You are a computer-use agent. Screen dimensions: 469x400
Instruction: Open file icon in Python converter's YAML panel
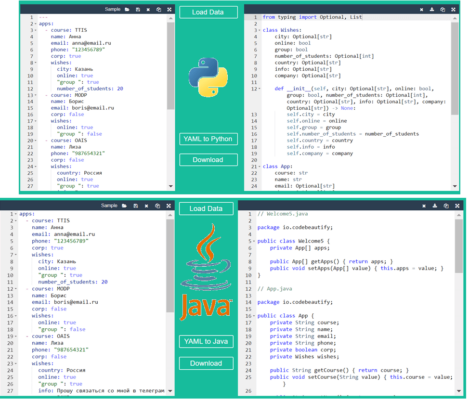(x=127, y=9)
